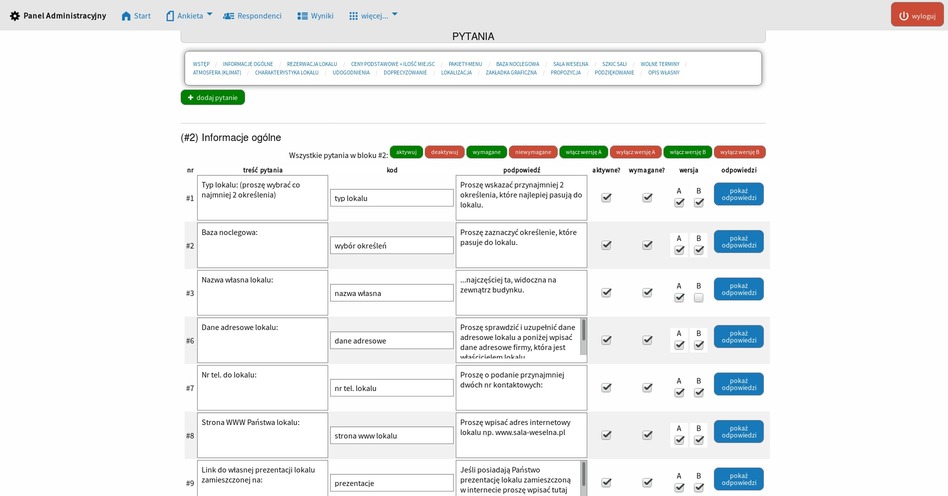The width and height of the screenshot is (948, 496).
Task: Click the Wyniki results icon
Action: coord(302,16)
